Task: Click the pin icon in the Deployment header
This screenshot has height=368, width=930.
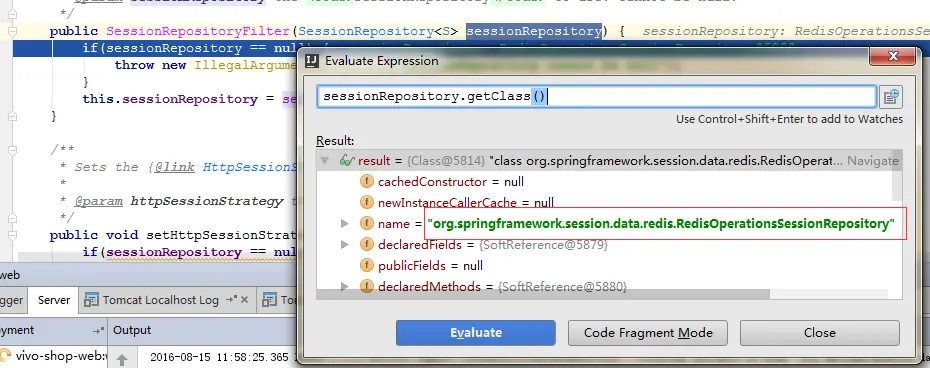Action: [x=98, y=331]
